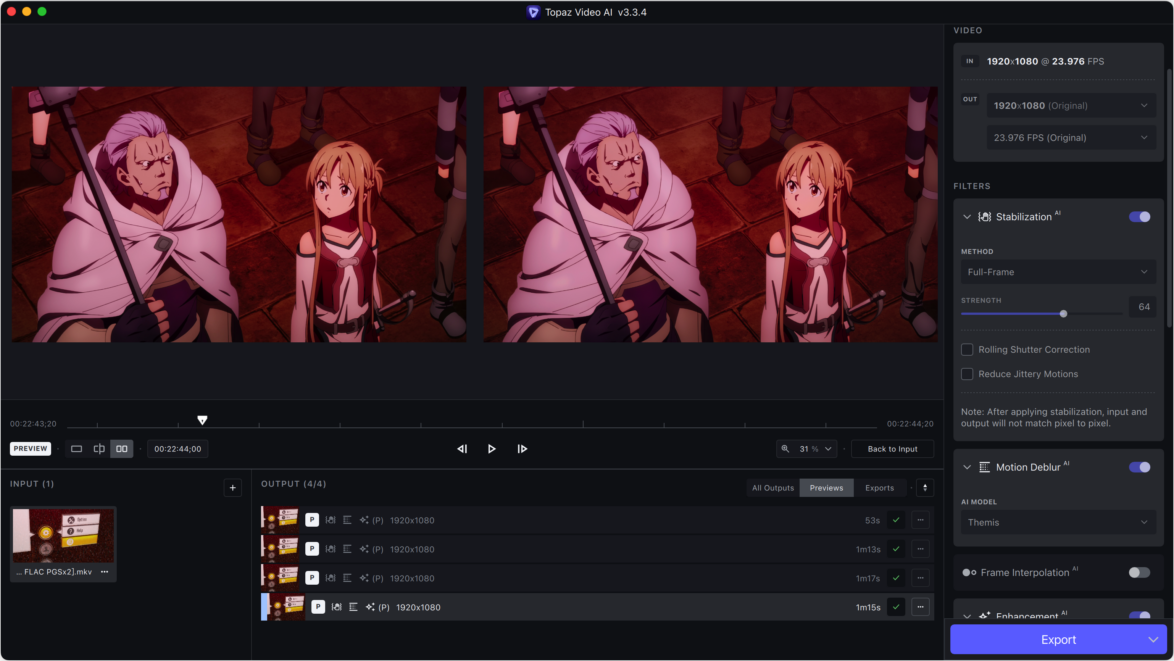Open options menu for the 53s output
Viewport: 1174px width, 661px height.
point(921,520)
